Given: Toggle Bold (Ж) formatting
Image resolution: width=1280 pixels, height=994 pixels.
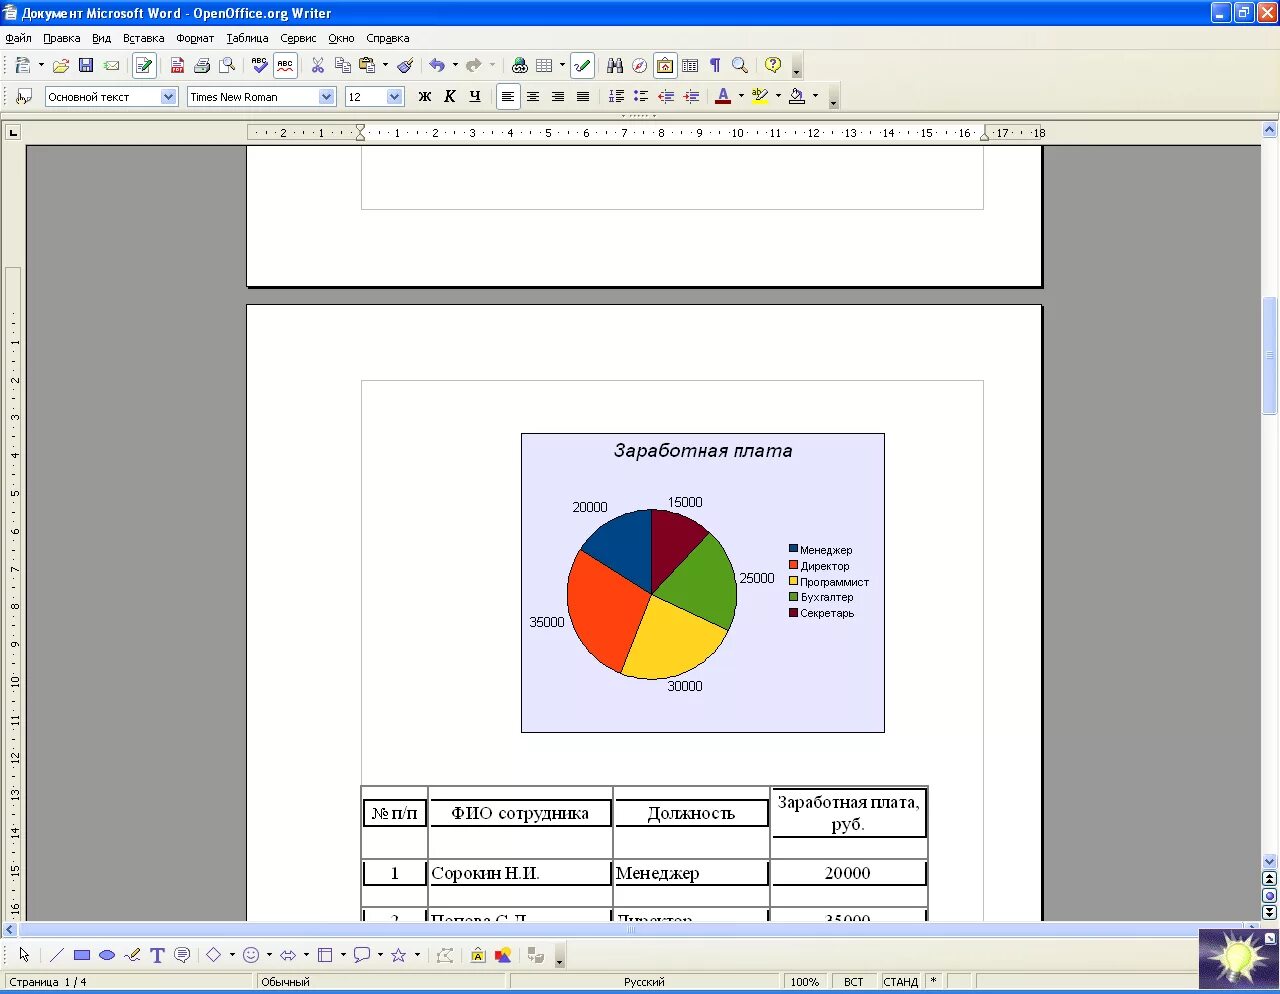Looking at the screenshot, I should coord(425,97).
